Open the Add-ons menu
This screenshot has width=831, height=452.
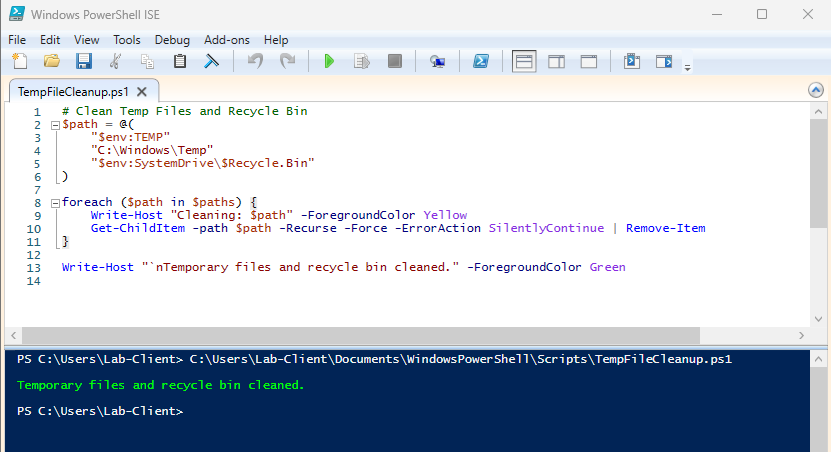227,40
